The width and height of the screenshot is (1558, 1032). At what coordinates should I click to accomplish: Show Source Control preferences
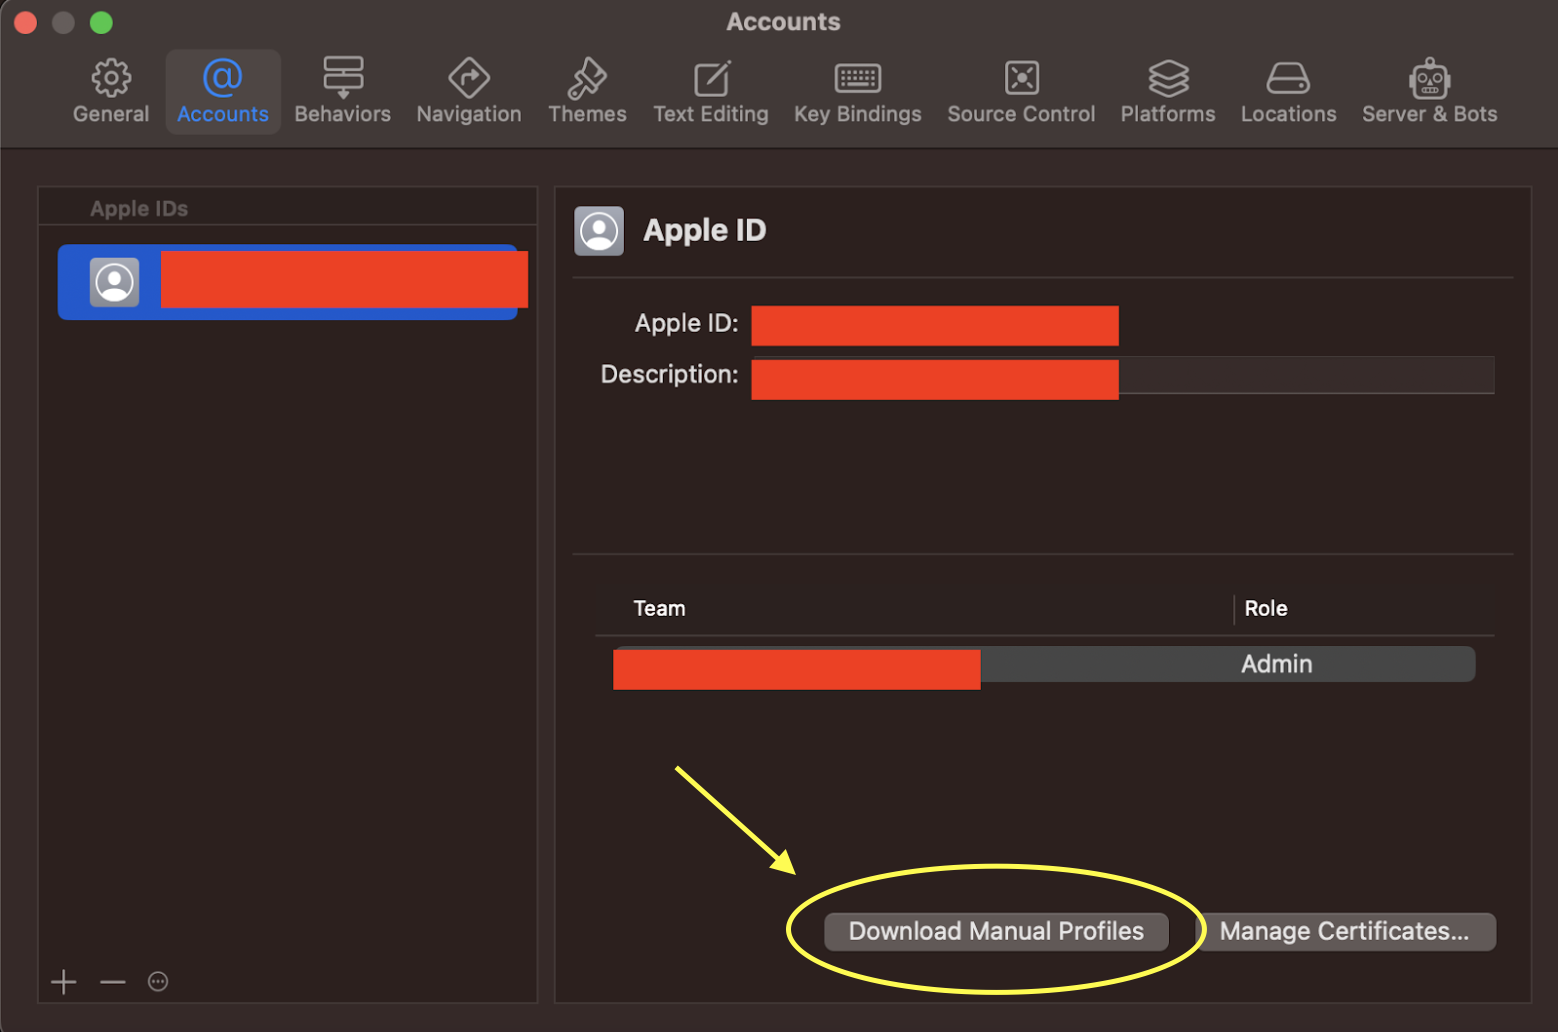pyautogui.click(x=1021, y=92)
